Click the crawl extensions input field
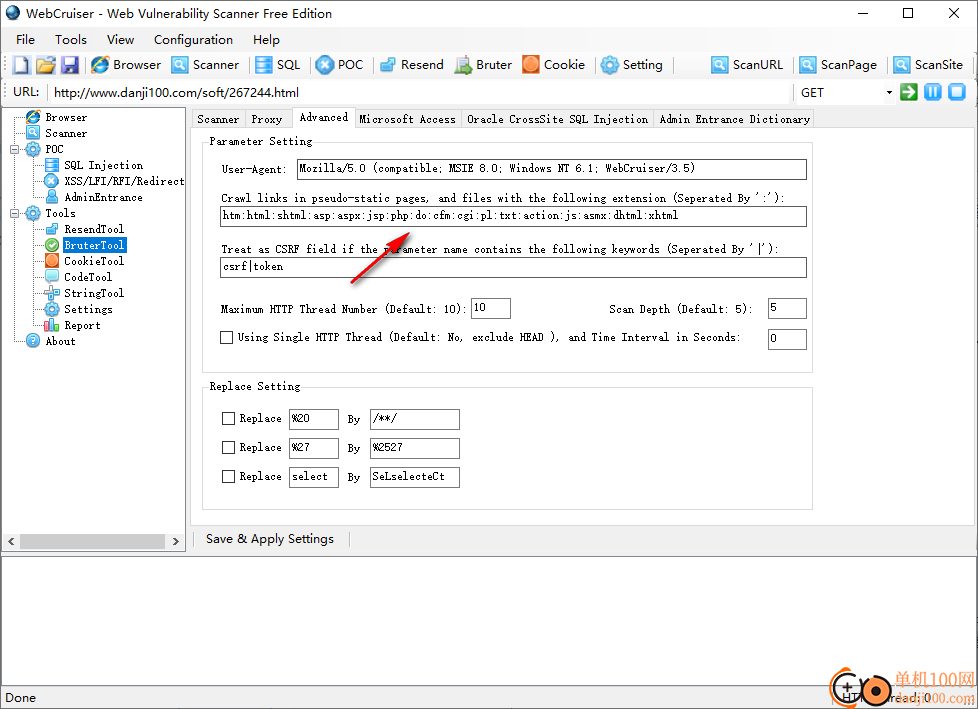 tap(513, 216)
